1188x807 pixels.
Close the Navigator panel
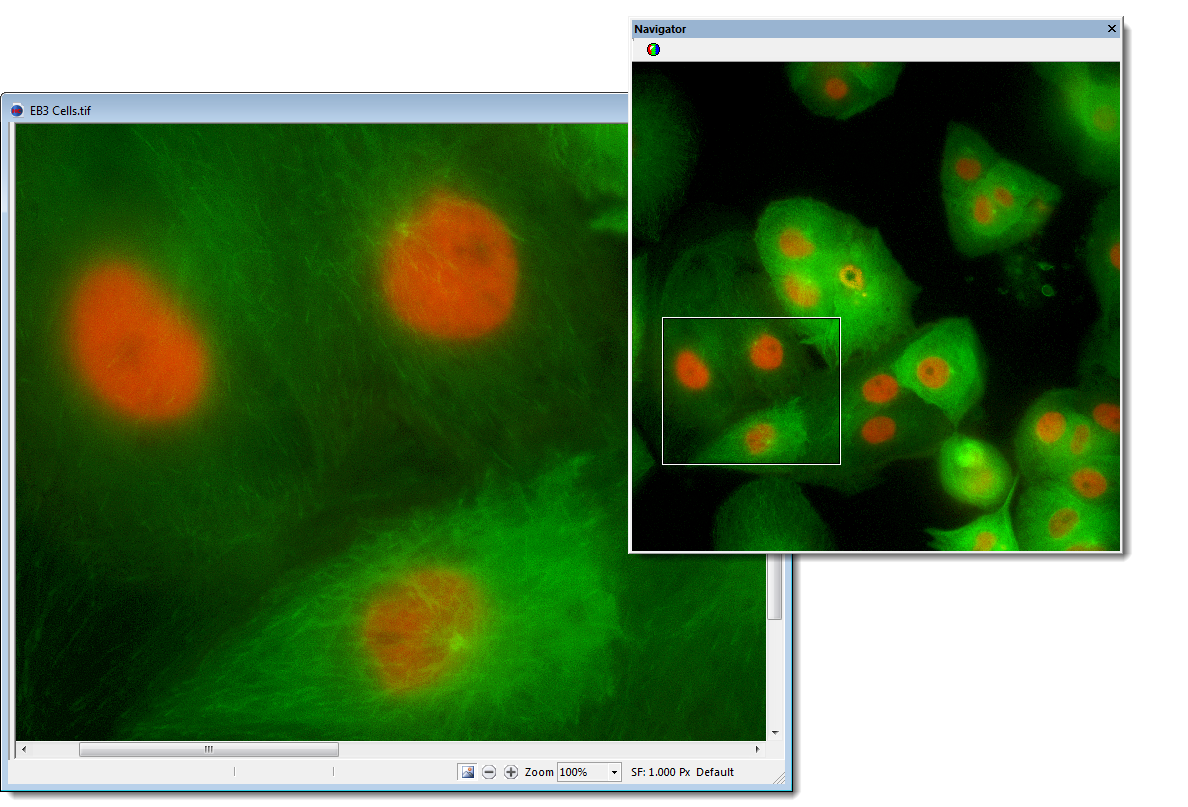1111,29
